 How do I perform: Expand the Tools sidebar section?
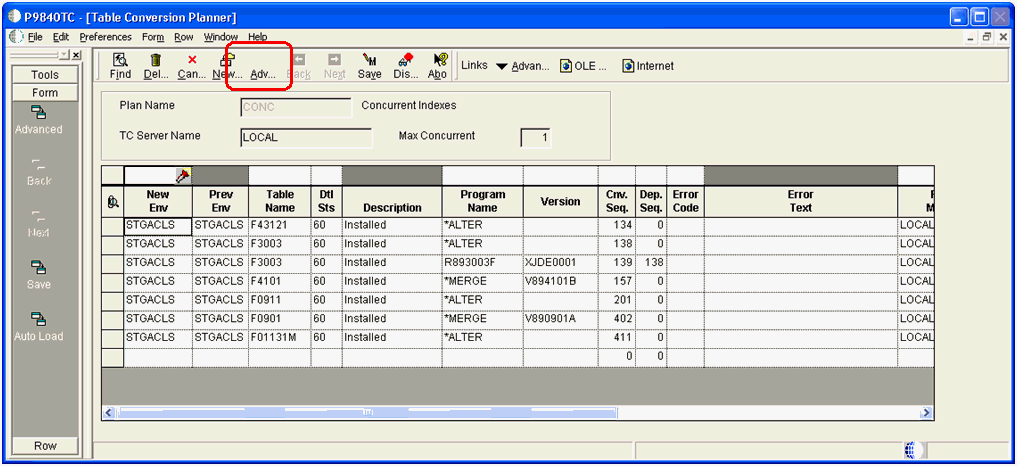pos(45,75)
